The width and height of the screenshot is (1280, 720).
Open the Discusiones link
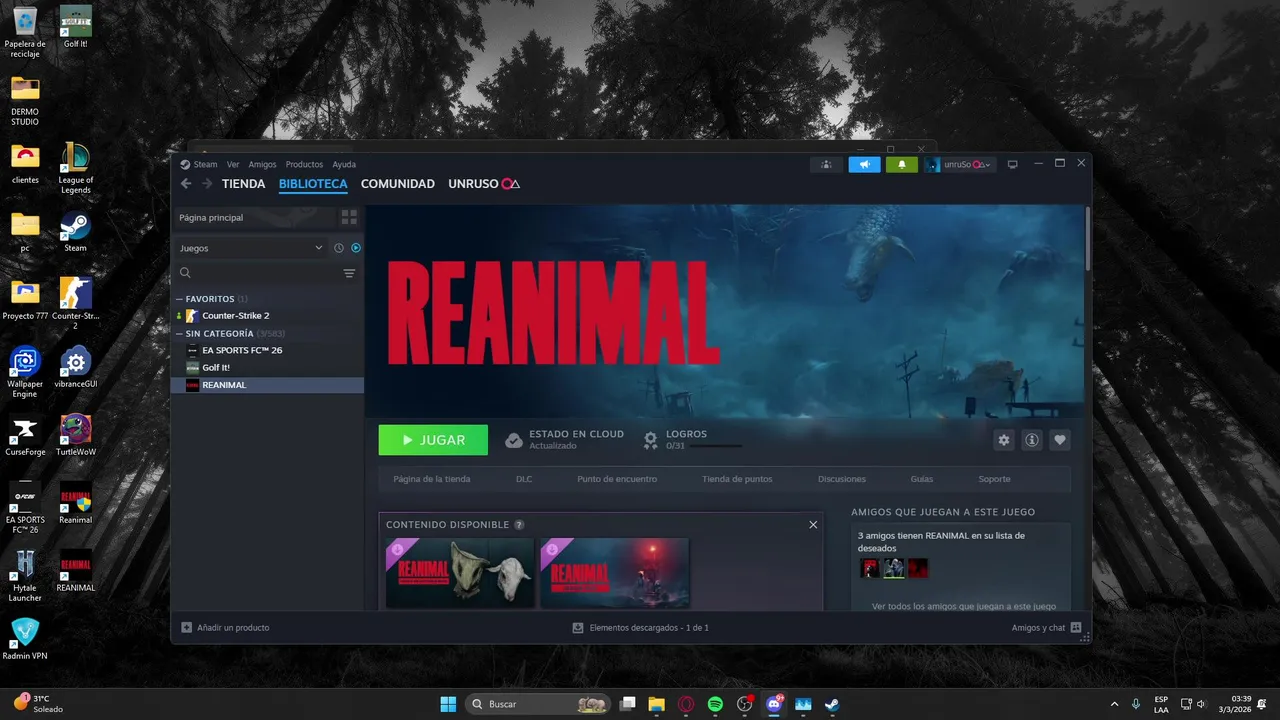[x=842, y=479]
